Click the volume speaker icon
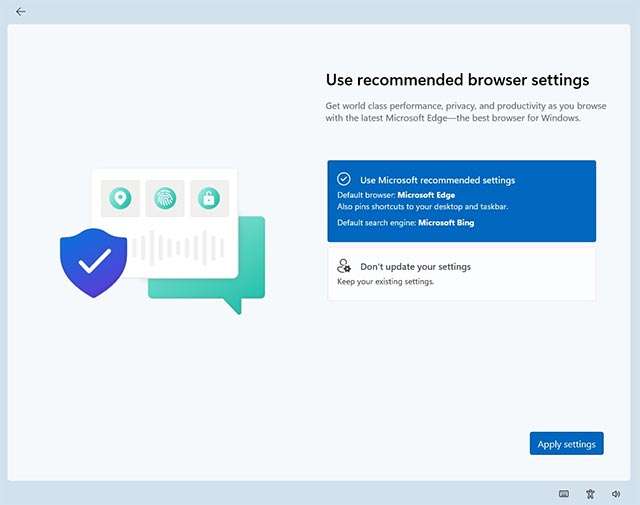This screenshot has height=505, width=640. click(616, 494)
